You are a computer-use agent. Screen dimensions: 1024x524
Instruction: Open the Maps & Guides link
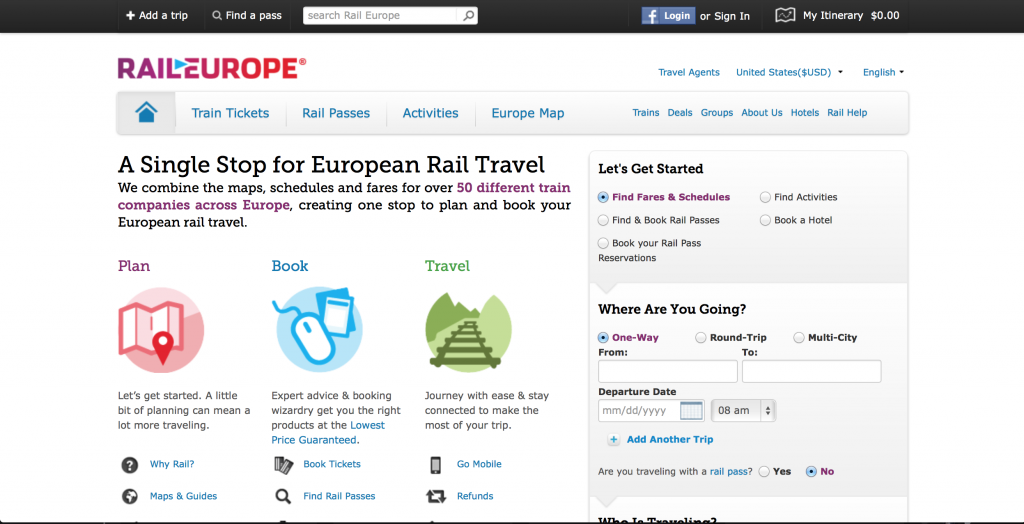coord(184,497)
